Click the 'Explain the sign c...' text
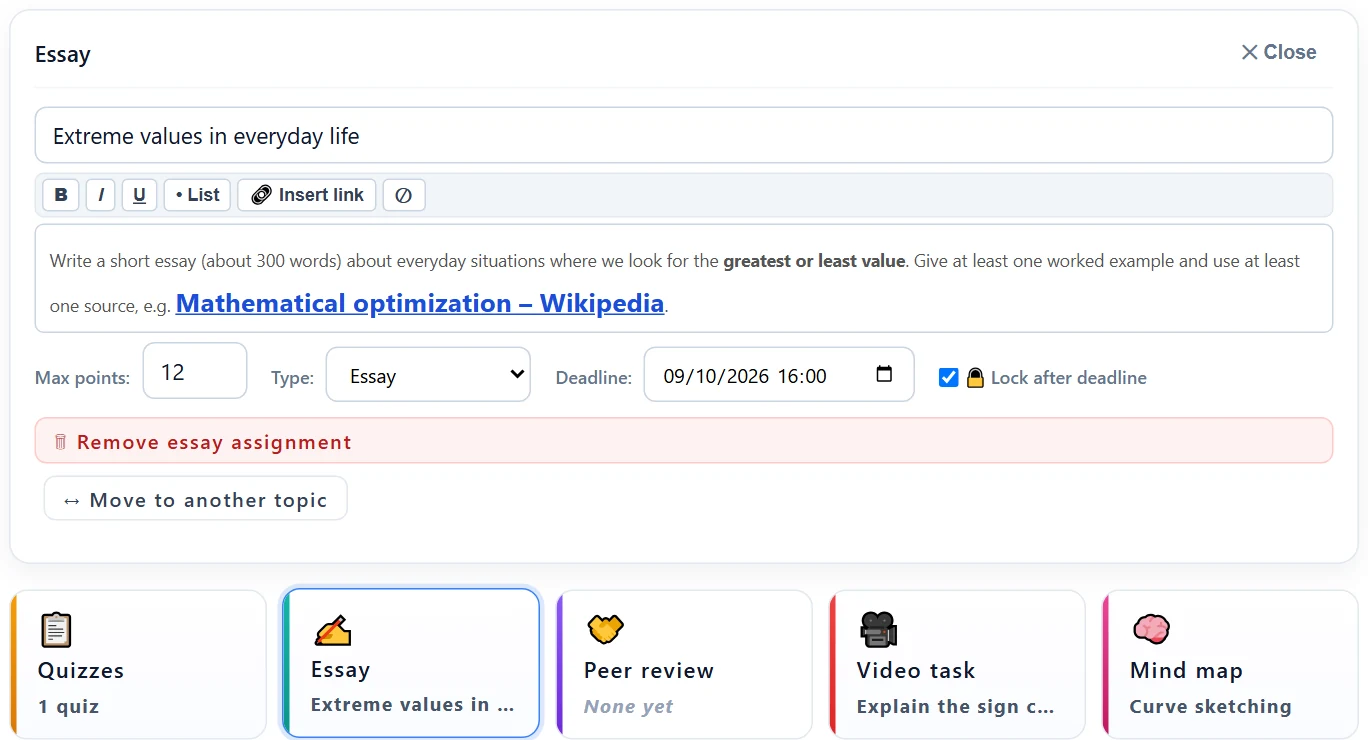Viewport: 1368px width, 740px height. [955, 707]
